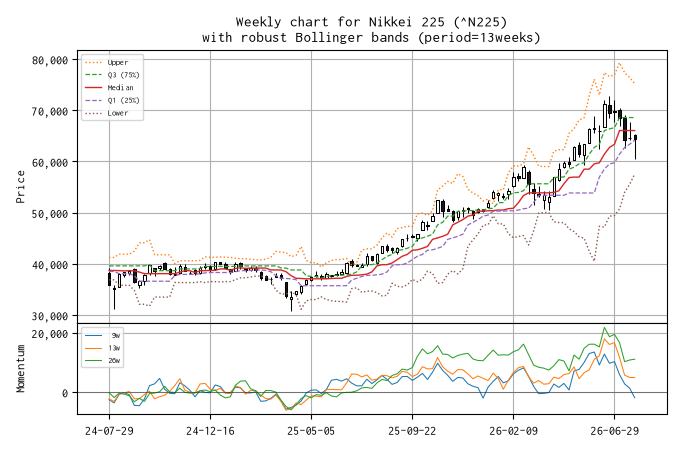Screen dimensions: 680x450
Task: Click the green dashed Q3 legend line sample
Action: 94,75
